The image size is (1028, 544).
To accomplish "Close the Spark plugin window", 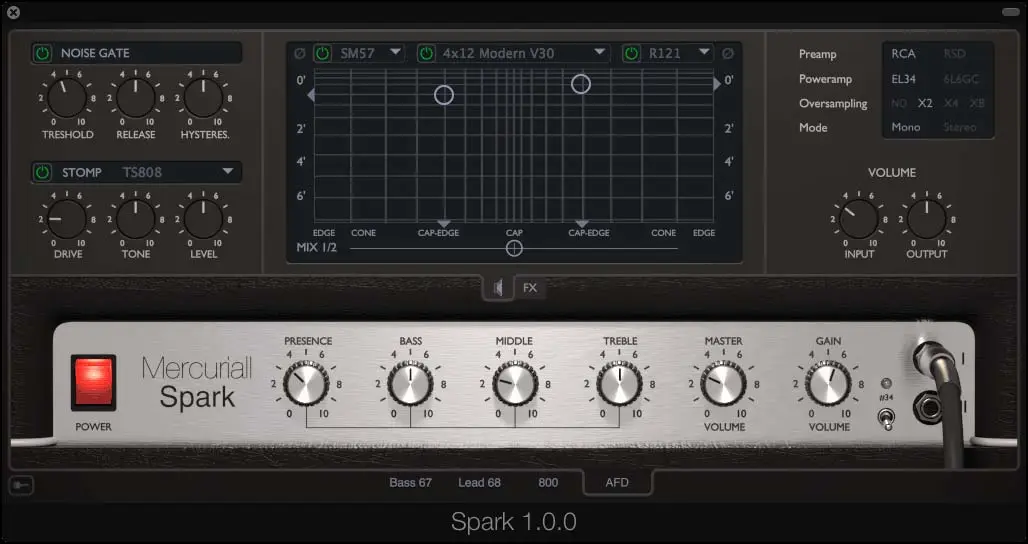I will [x=12, y=12].
